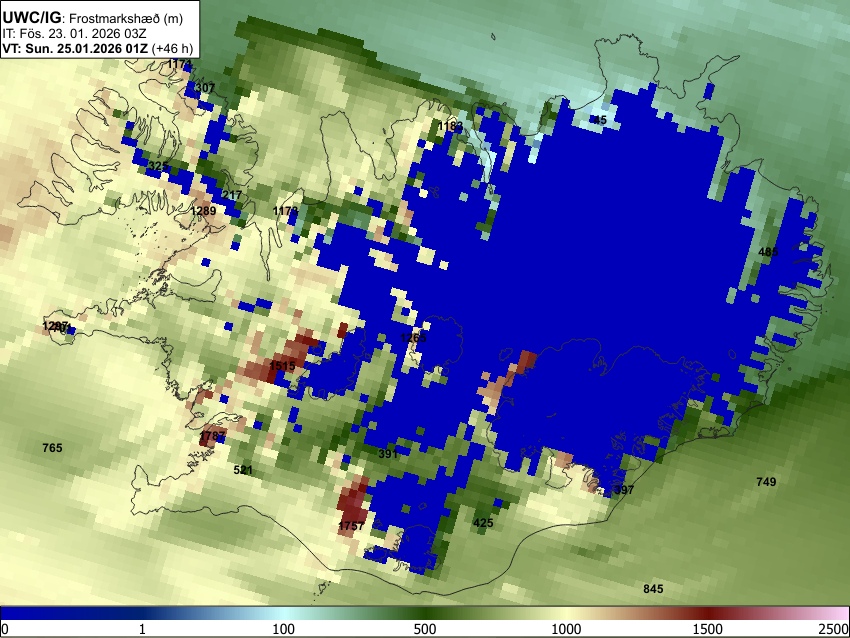This screenshot has width=850, height=638.
Task: Click the map value 1183
Action: pyautogui.click(x=450, y=126)
